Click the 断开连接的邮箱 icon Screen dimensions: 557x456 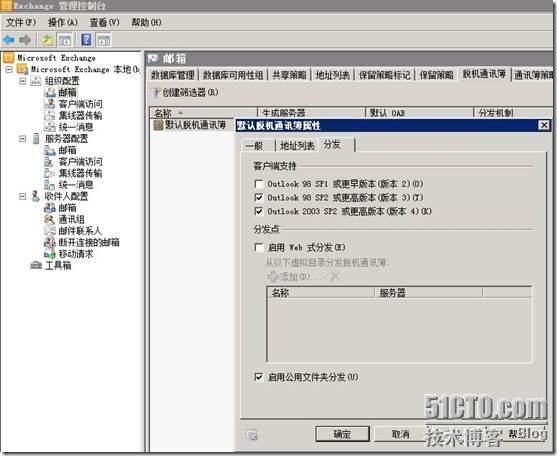tap(50, 242)
